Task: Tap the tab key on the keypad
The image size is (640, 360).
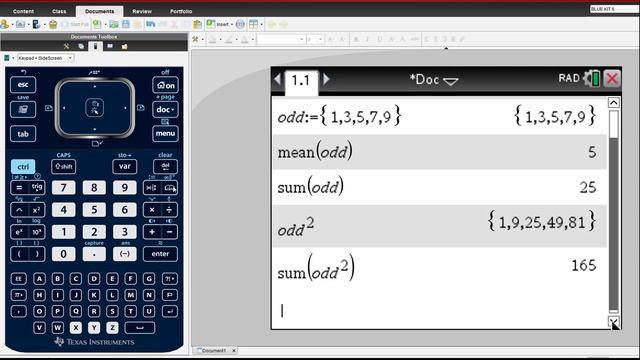Action: pos(23,134)
